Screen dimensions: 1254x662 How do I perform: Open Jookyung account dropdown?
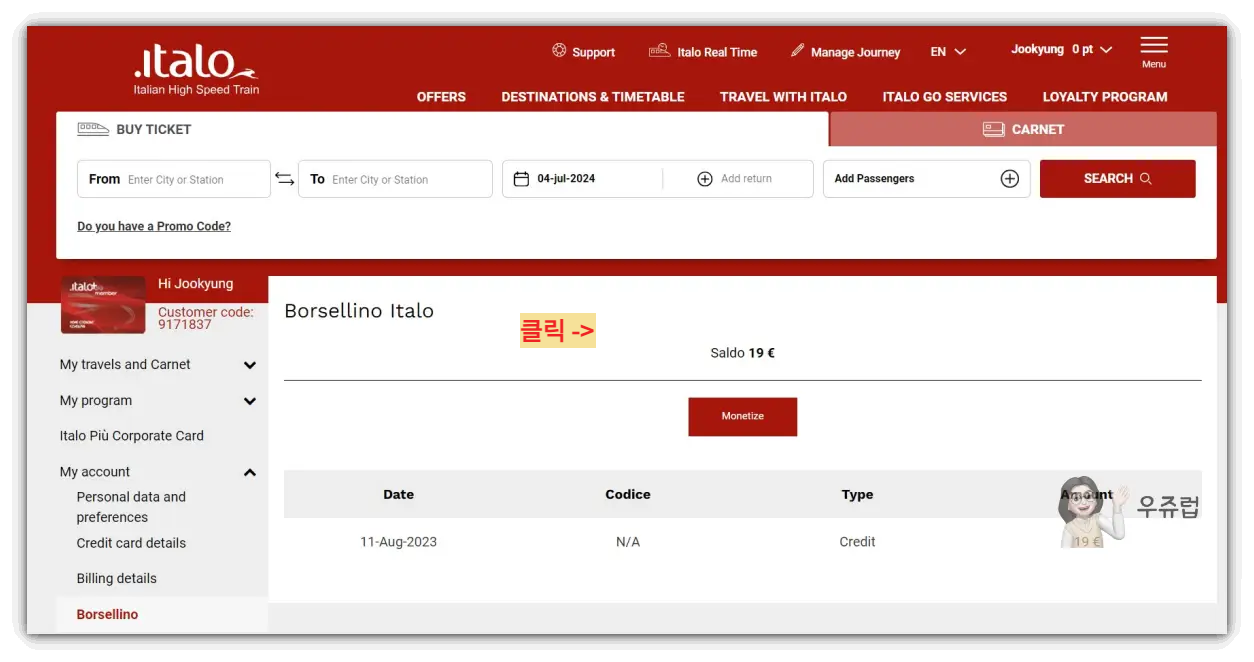[x=1061, y=50]
